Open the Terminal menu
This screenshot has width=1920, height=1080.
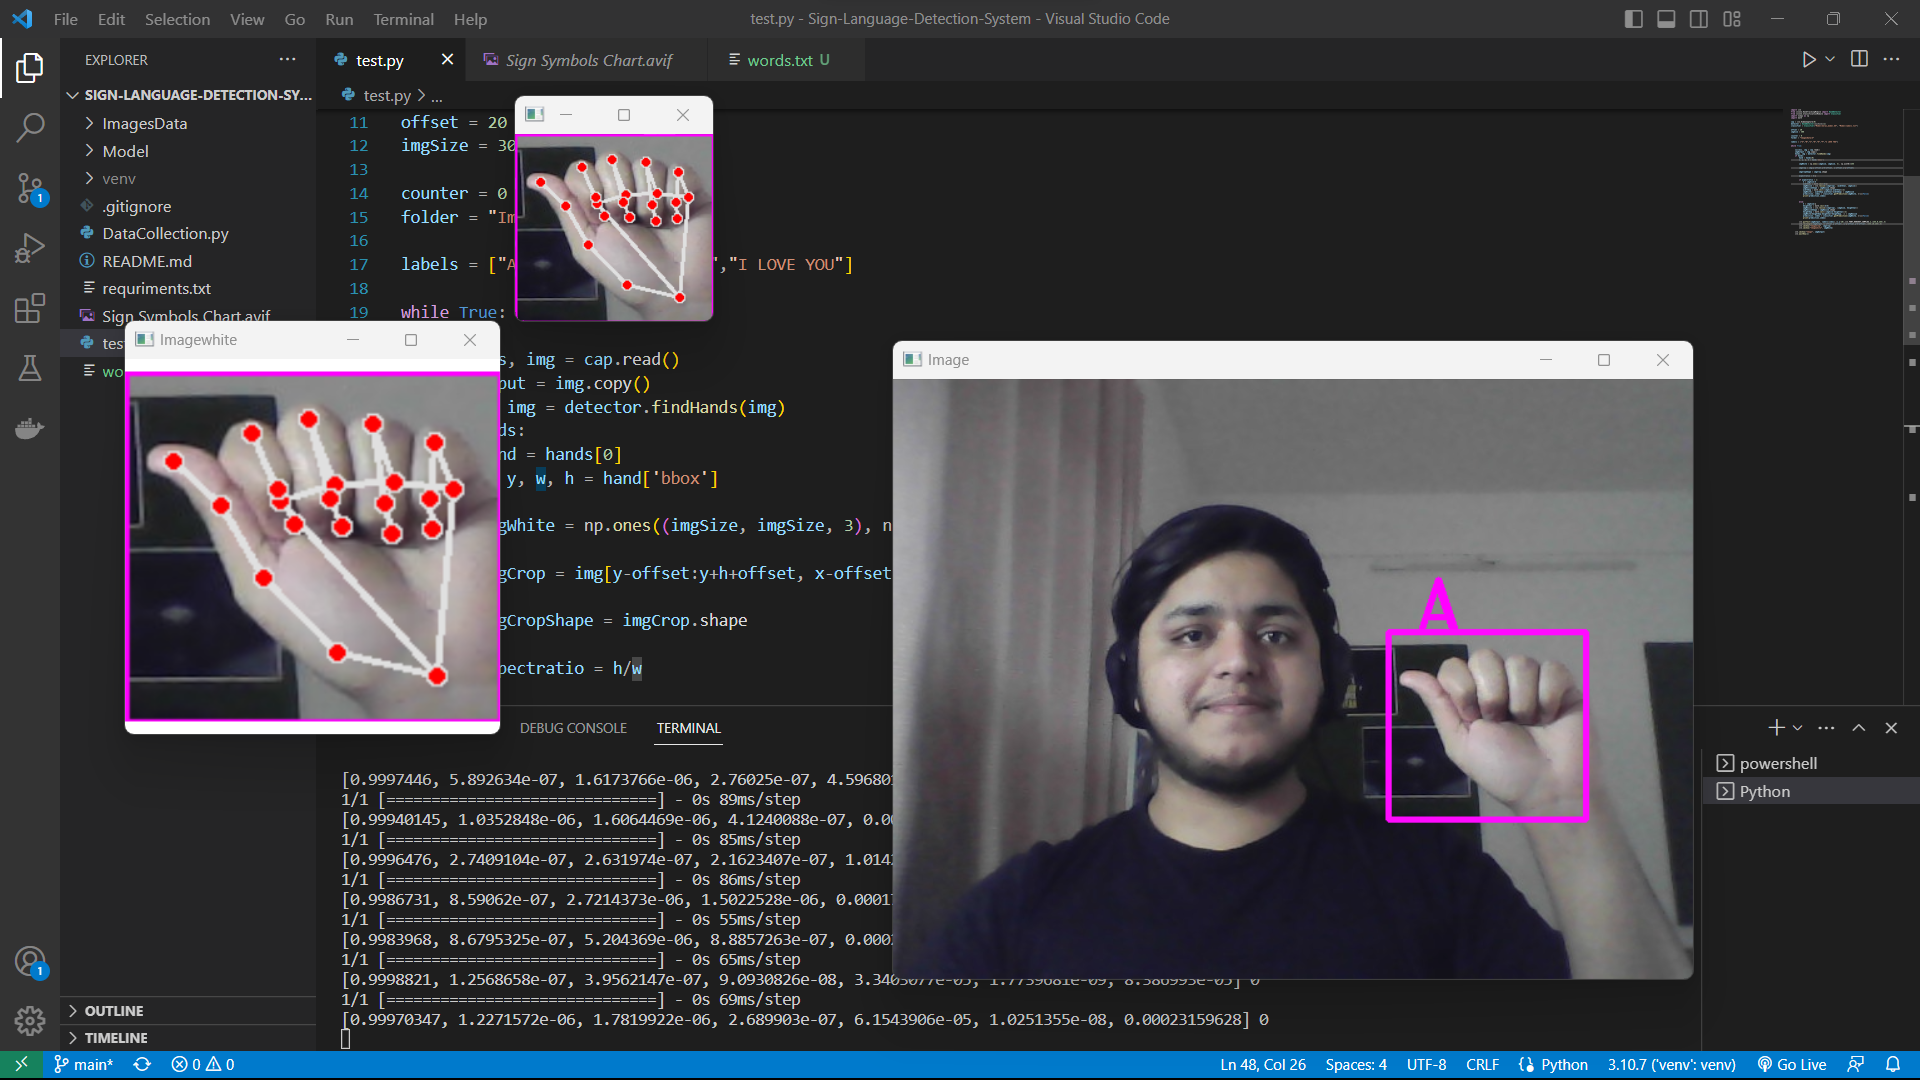point(403,19)
